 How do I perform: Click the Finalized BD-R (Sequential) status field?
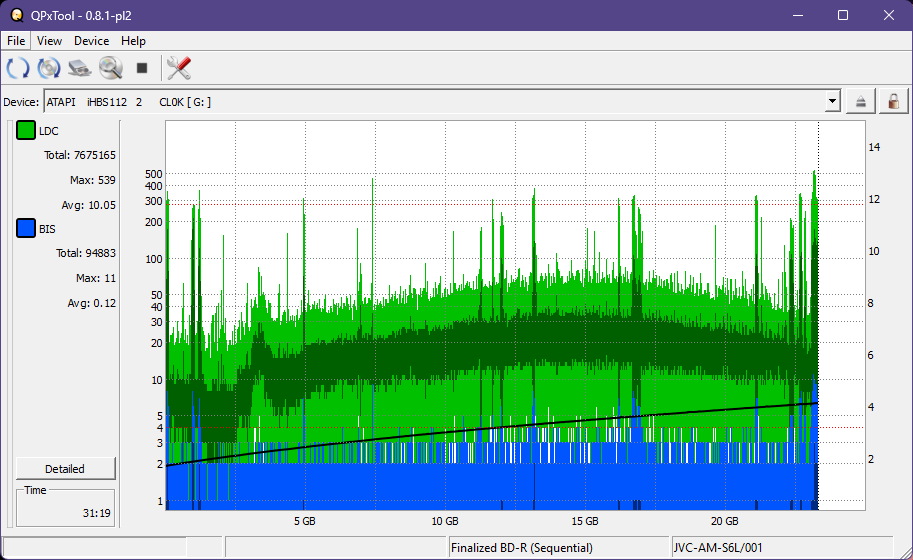point(558,548)
